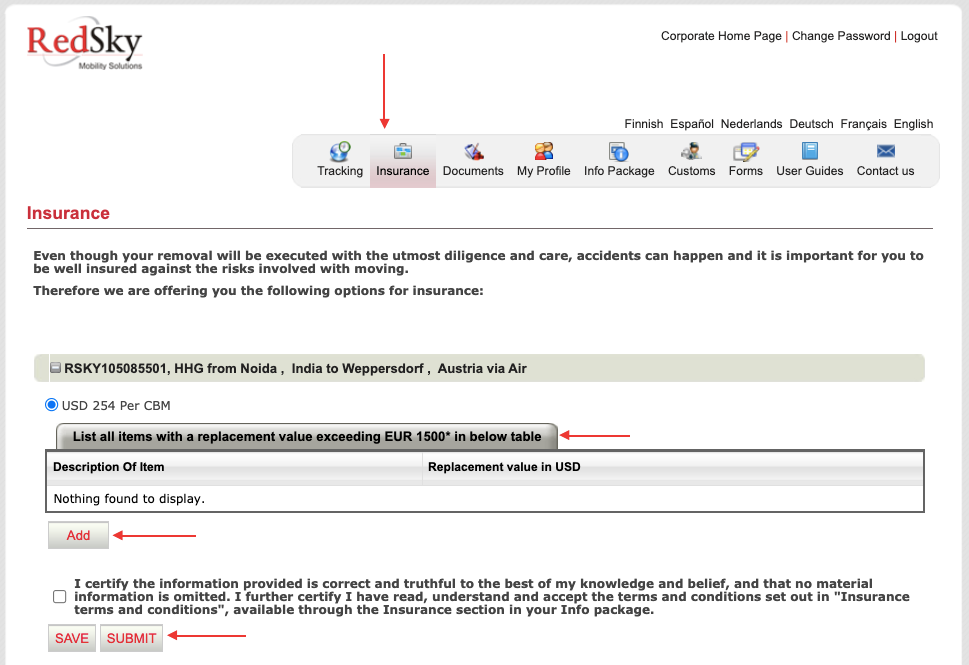Screen dimensions: 969x665
Task: Open the My Profile people icon
Action: tap(544, 151)
